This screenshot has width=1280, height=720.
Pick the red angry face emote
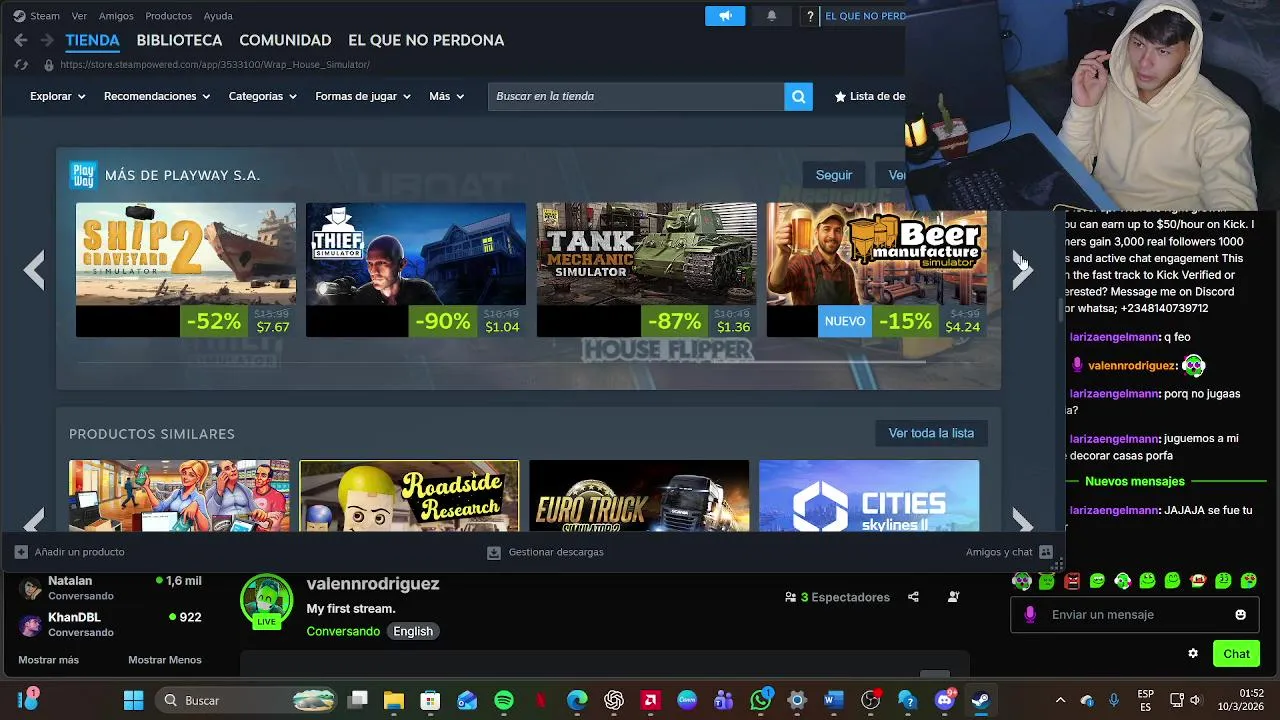(x=1072, y=581)
